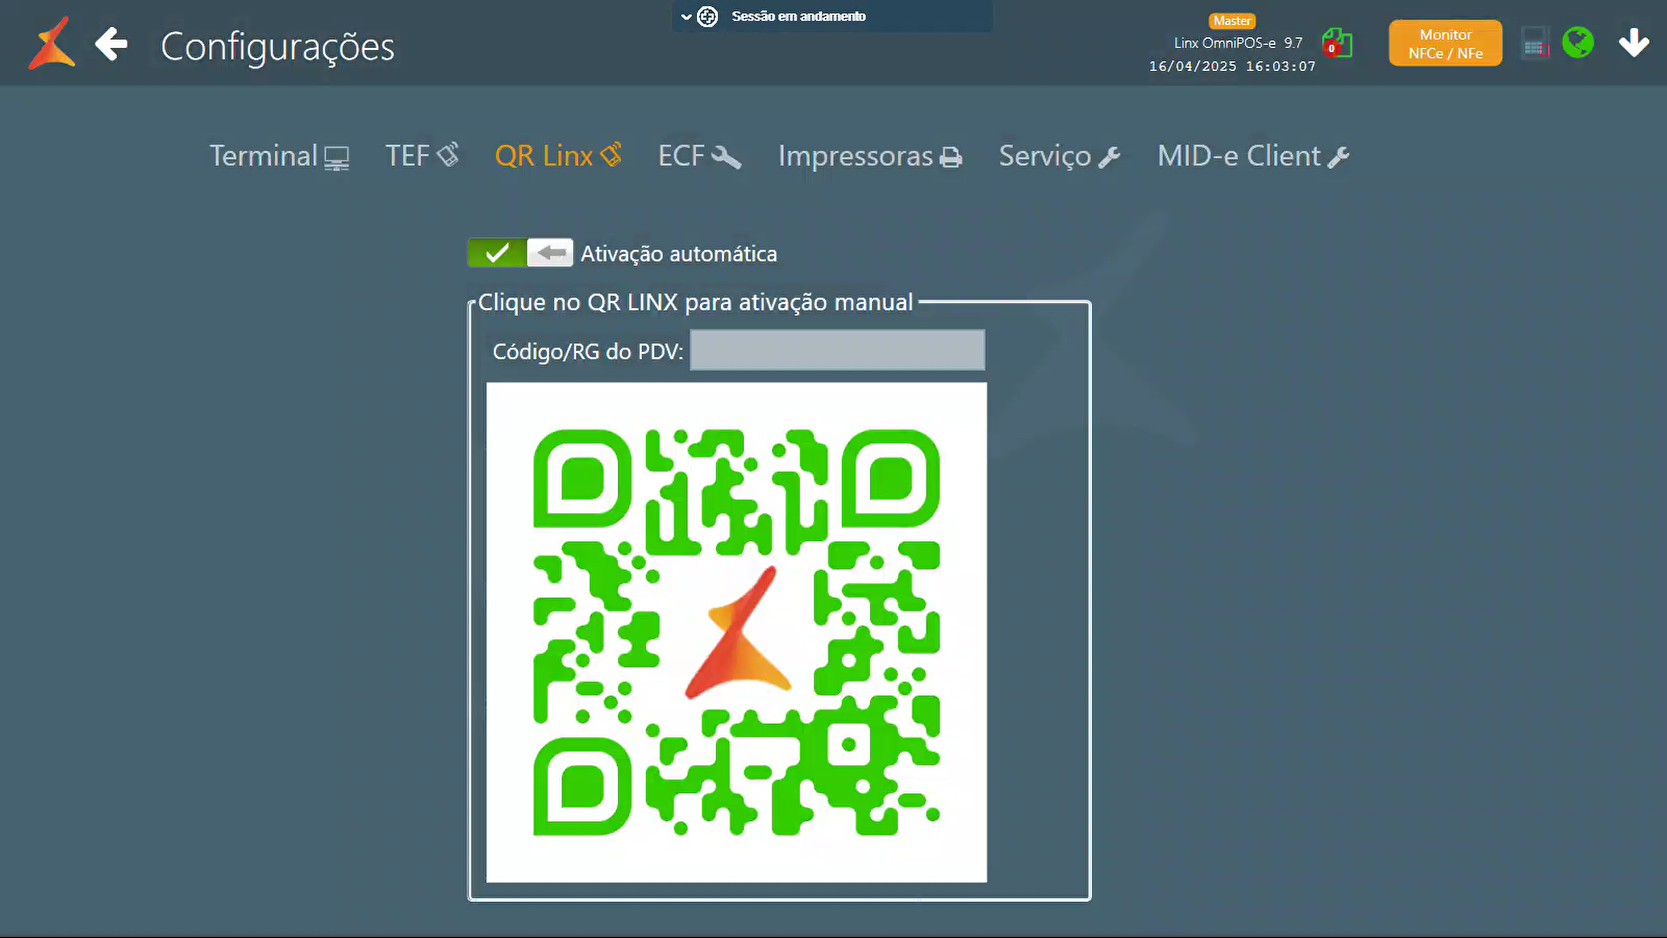Image resolution: width=1667 pixels, height=938 pixels.
Task: Switch to the Terminal tab
Action: click(x=279, y=156)
